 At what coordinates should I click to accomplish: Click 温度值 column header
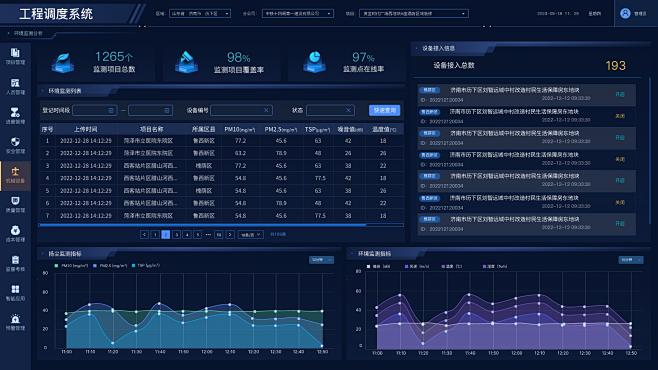(384, 129)
